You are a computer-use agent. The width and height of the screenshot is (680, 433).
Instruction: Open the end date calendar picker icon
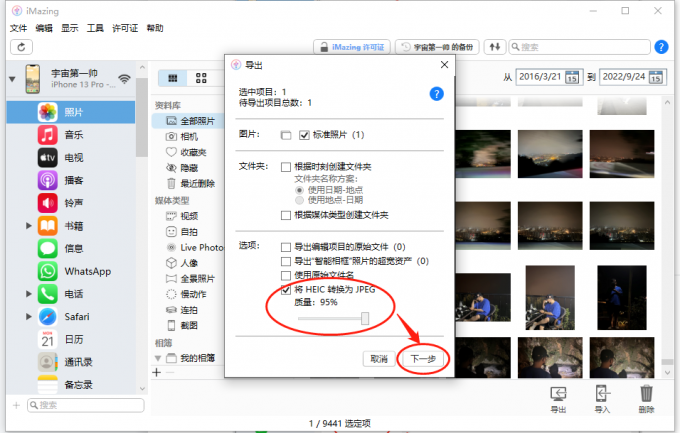656,77
